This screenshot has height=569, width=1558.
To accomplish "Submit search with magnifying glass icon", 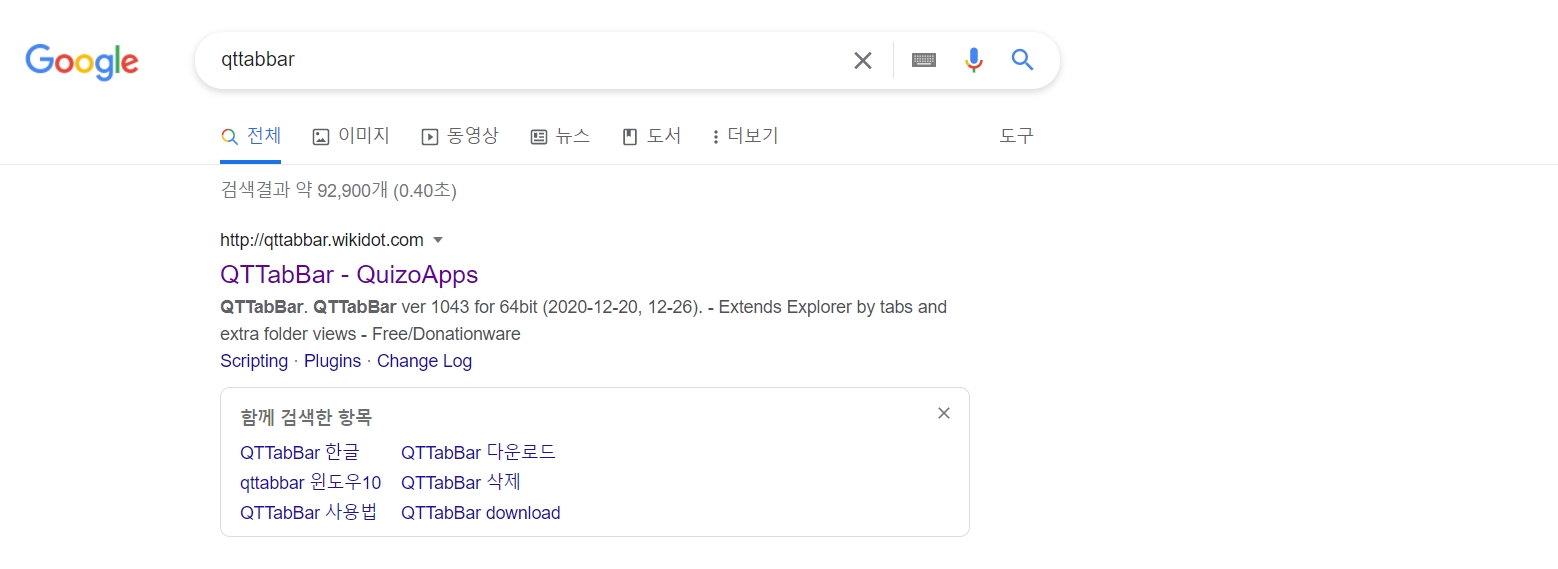I will pos(1022,60).
